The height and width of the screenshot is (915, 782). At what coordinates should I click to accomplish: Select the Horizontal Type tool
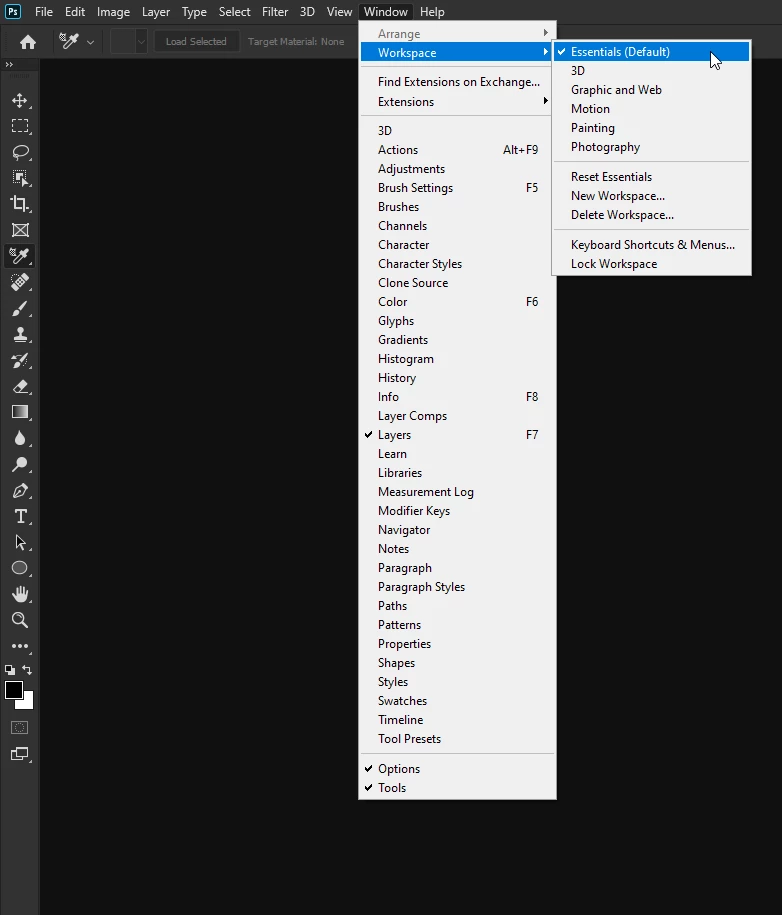[20, 516]
